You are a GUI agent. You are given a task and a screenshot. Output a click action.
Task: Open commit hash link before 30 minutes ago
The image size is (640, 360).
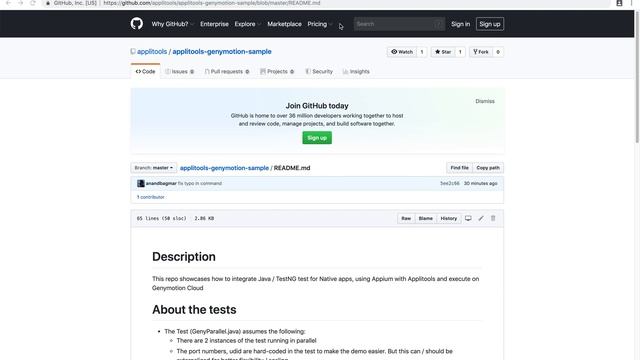coord(449,184)
